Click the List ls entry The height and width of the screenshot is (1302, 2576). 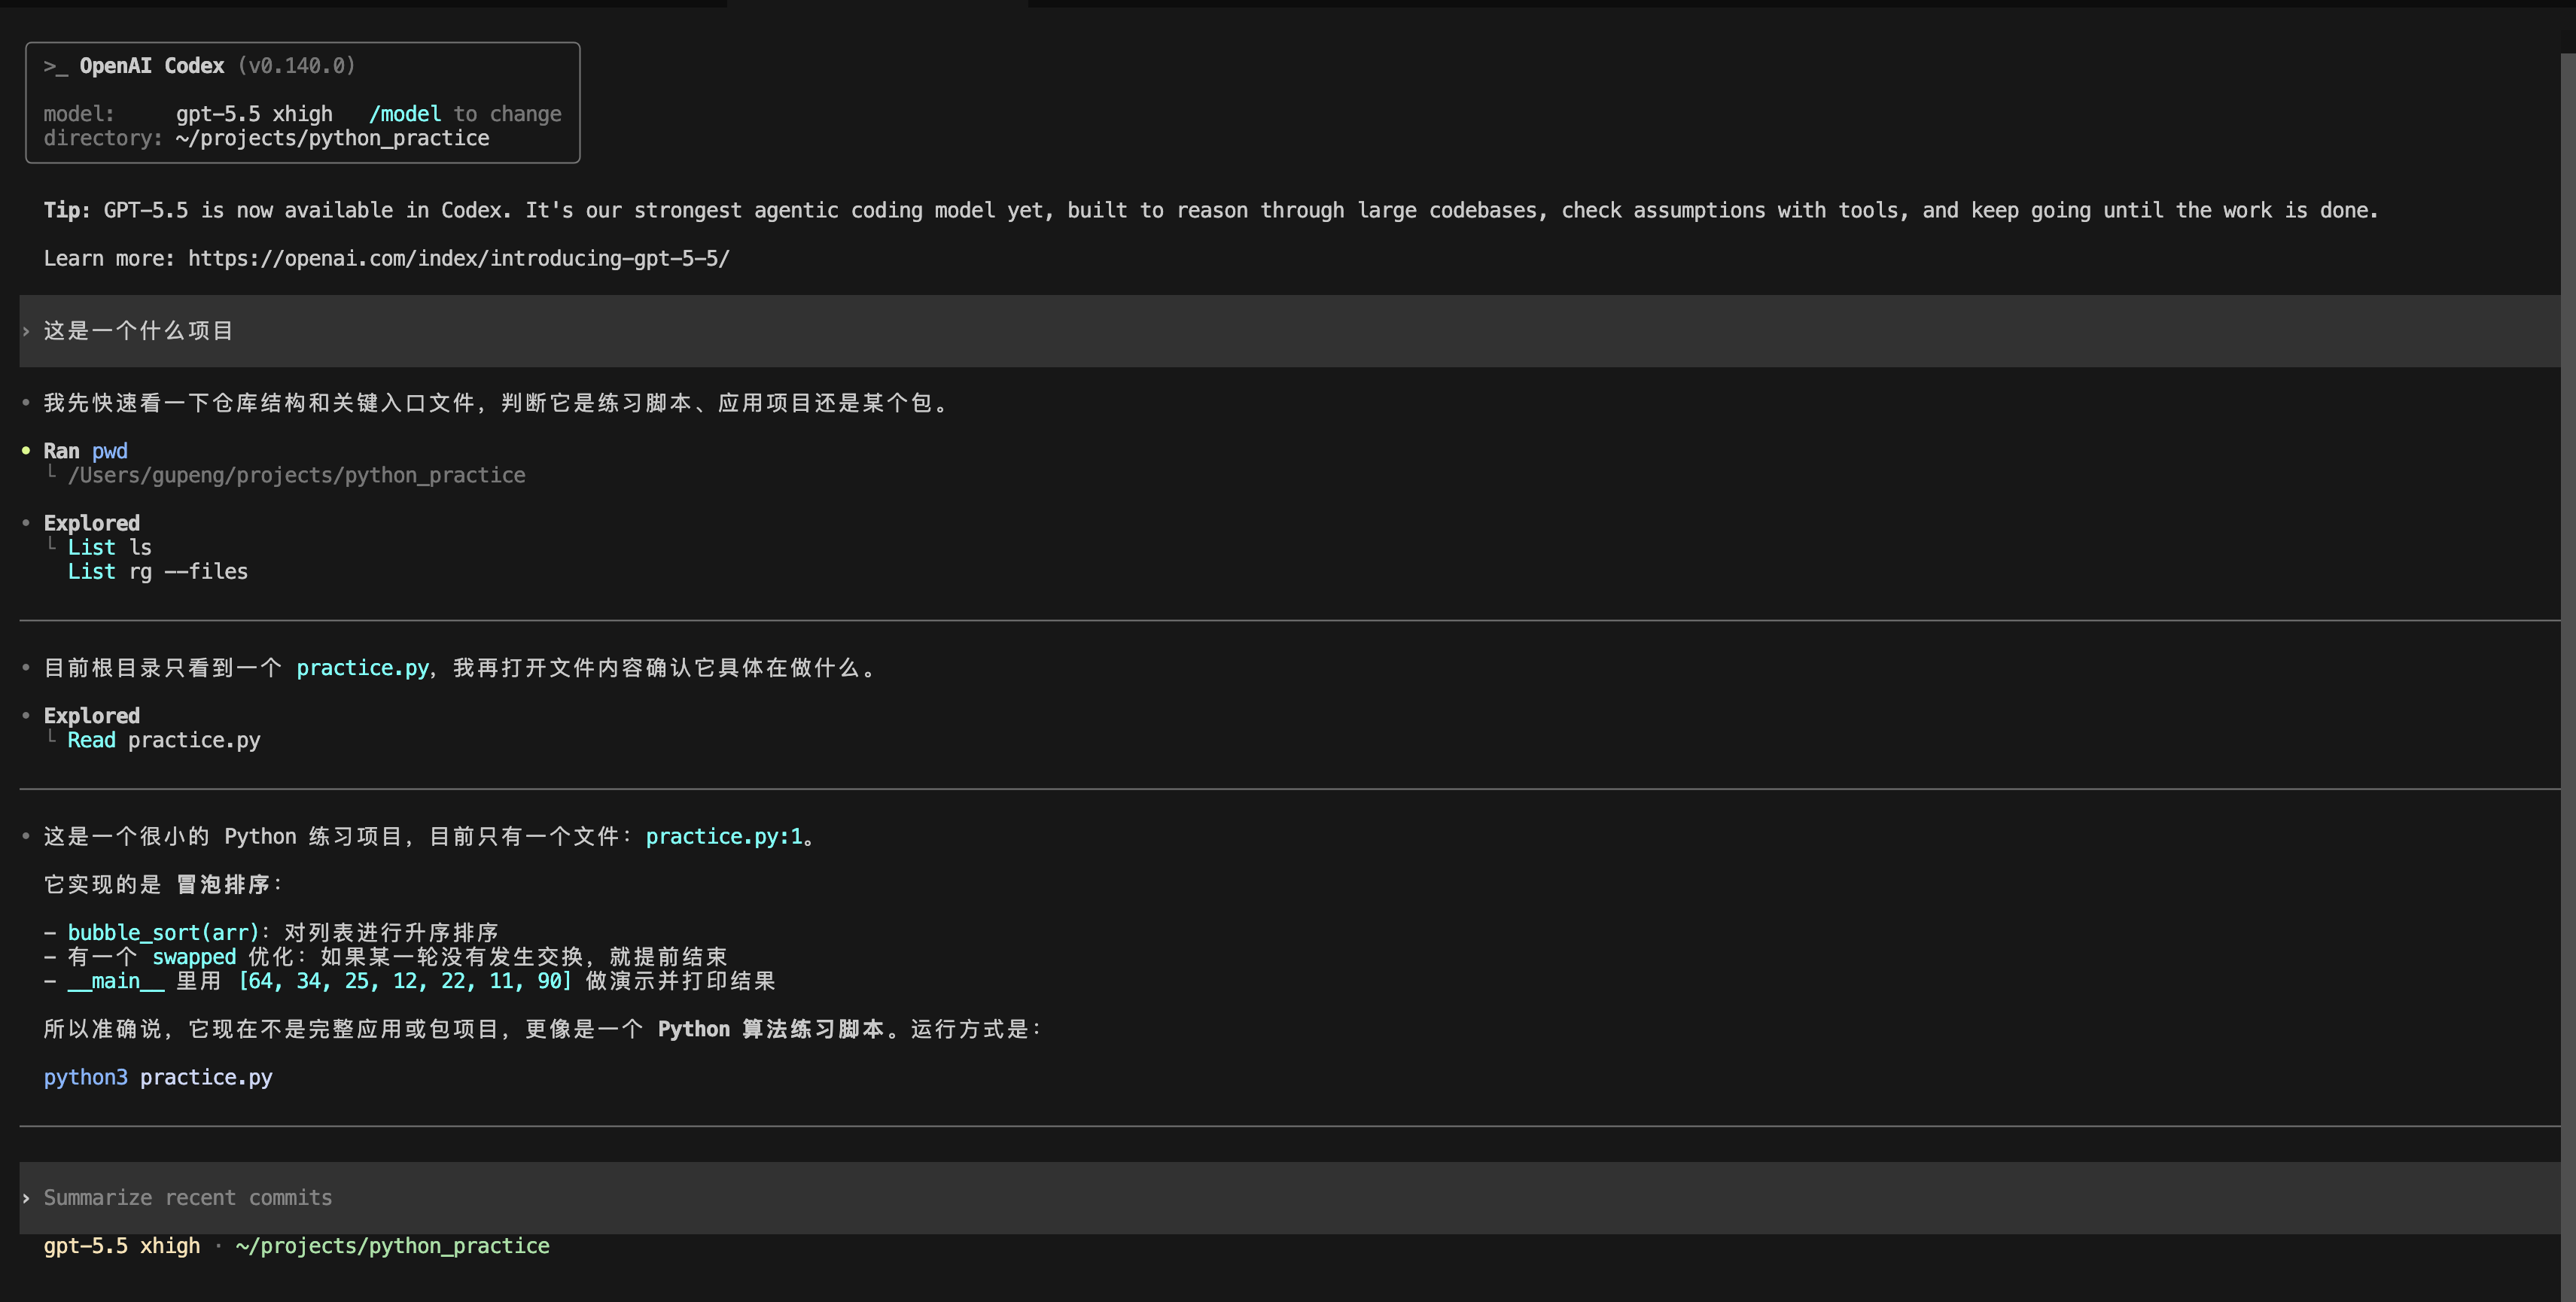tap(109, 547)
